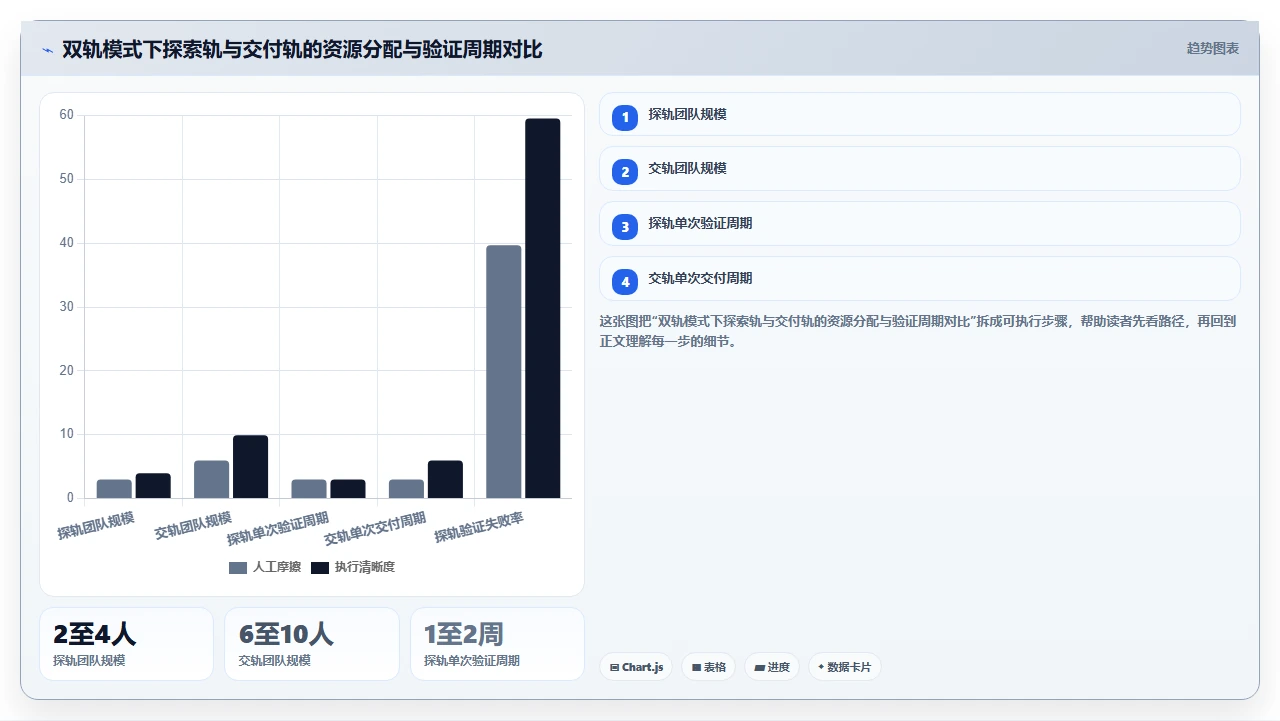Click the 2至4人 data card
The image size is (1280, 721).
[x=127, y=644]
